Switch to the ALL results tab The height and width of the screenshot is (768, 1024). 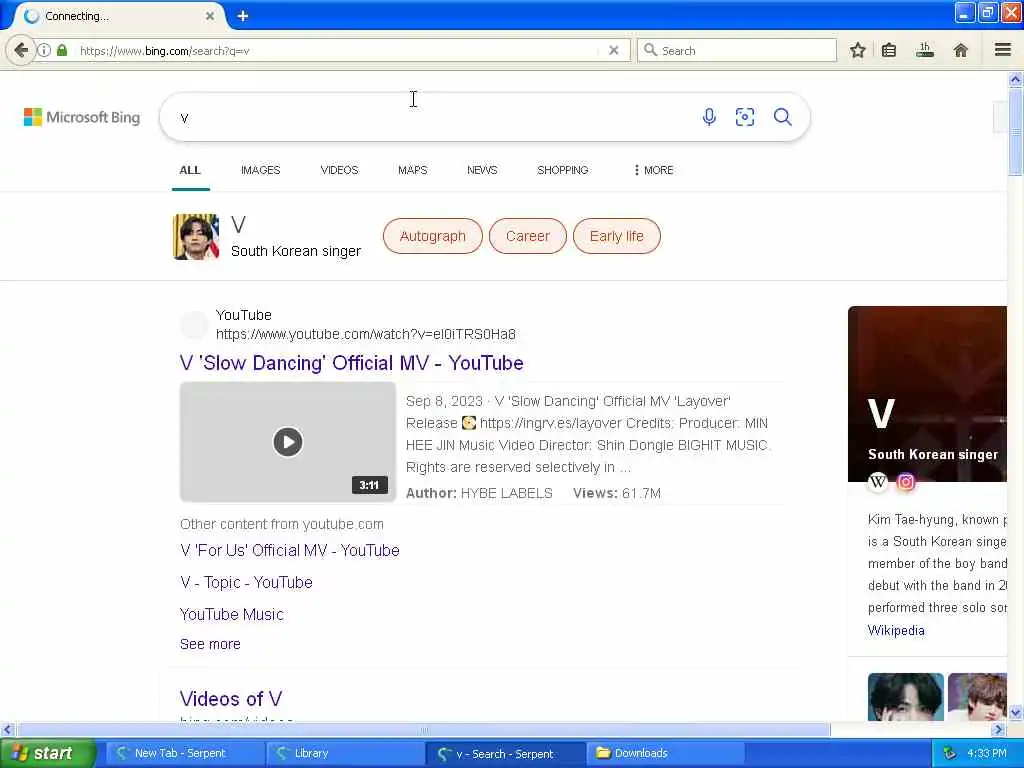pyautogui.click(x=190, y=170)
